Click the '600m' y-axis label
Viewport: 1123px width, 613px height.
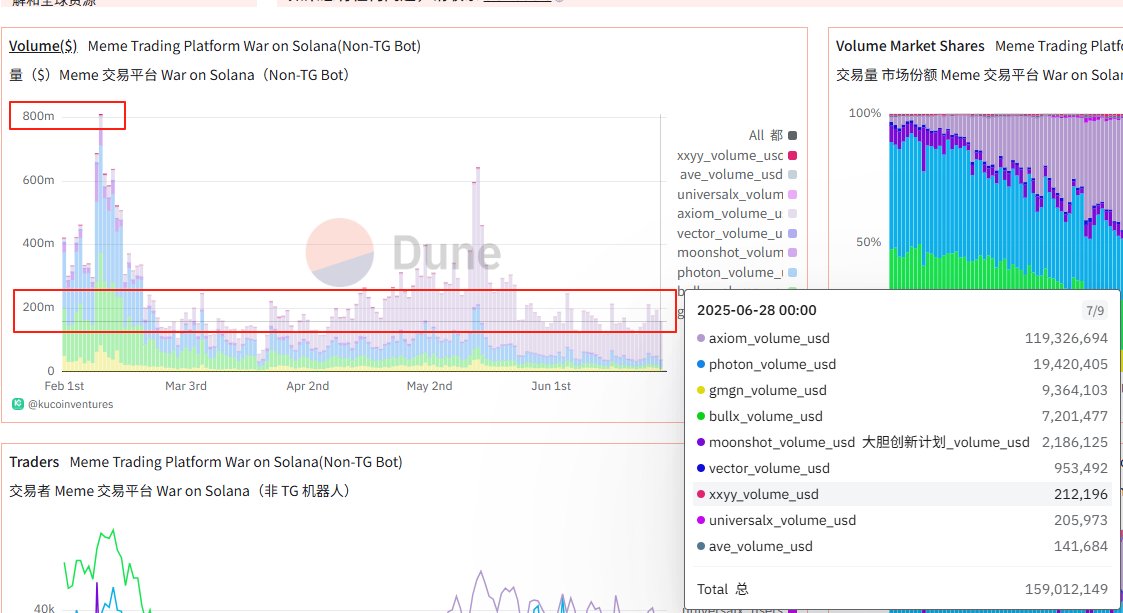click(38, 180)
